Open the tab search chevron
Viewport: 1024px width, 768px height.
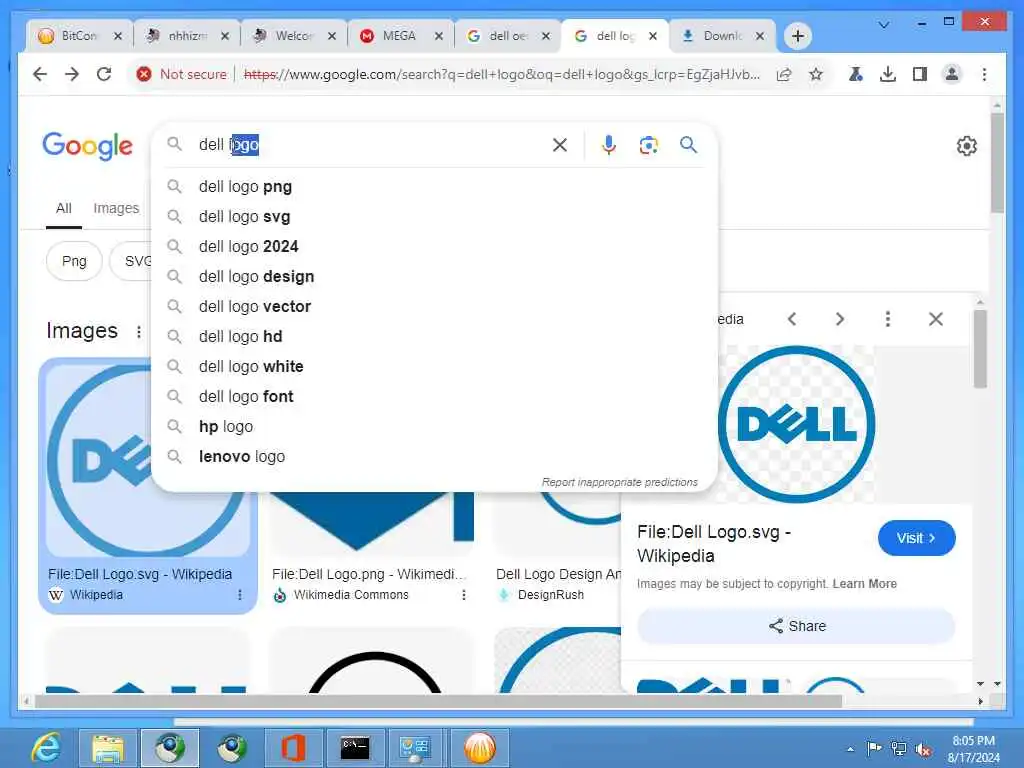[883, 24]
